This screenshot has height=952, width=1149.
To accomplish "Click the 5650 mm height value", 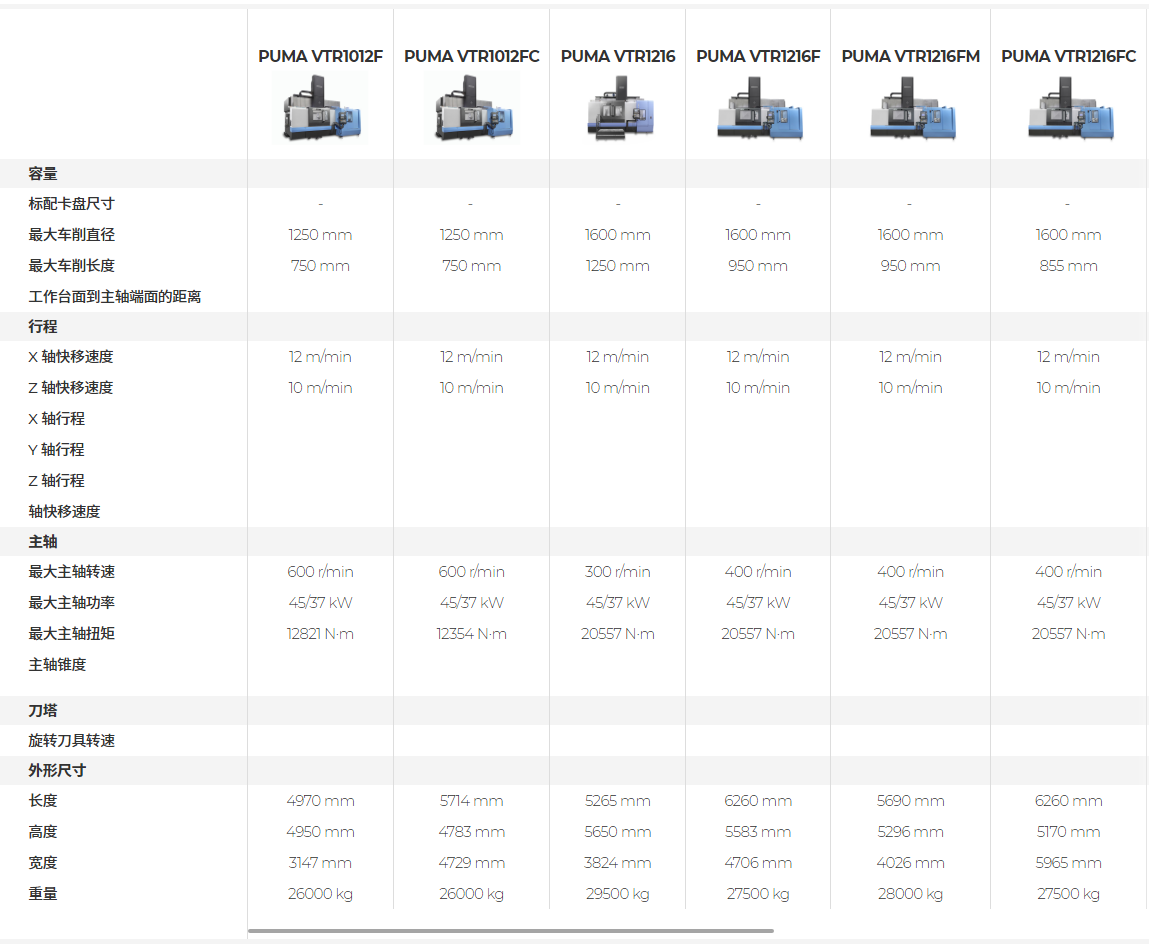I will (618, 832).
